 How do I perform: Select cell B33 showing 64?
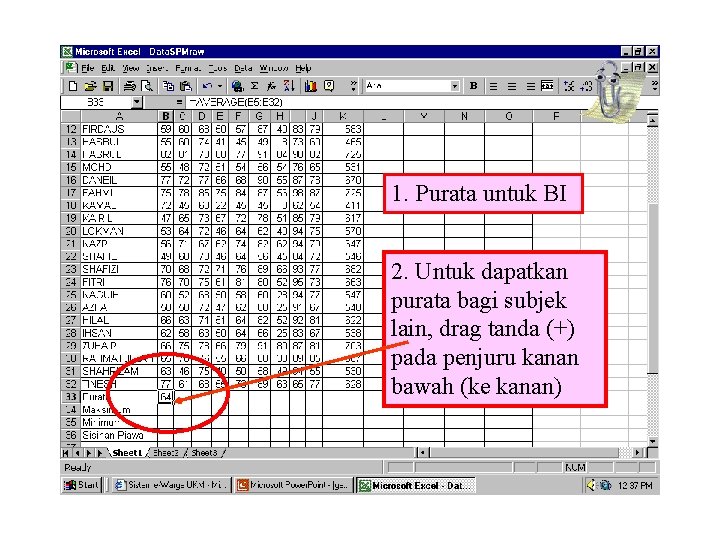(165, 397)
